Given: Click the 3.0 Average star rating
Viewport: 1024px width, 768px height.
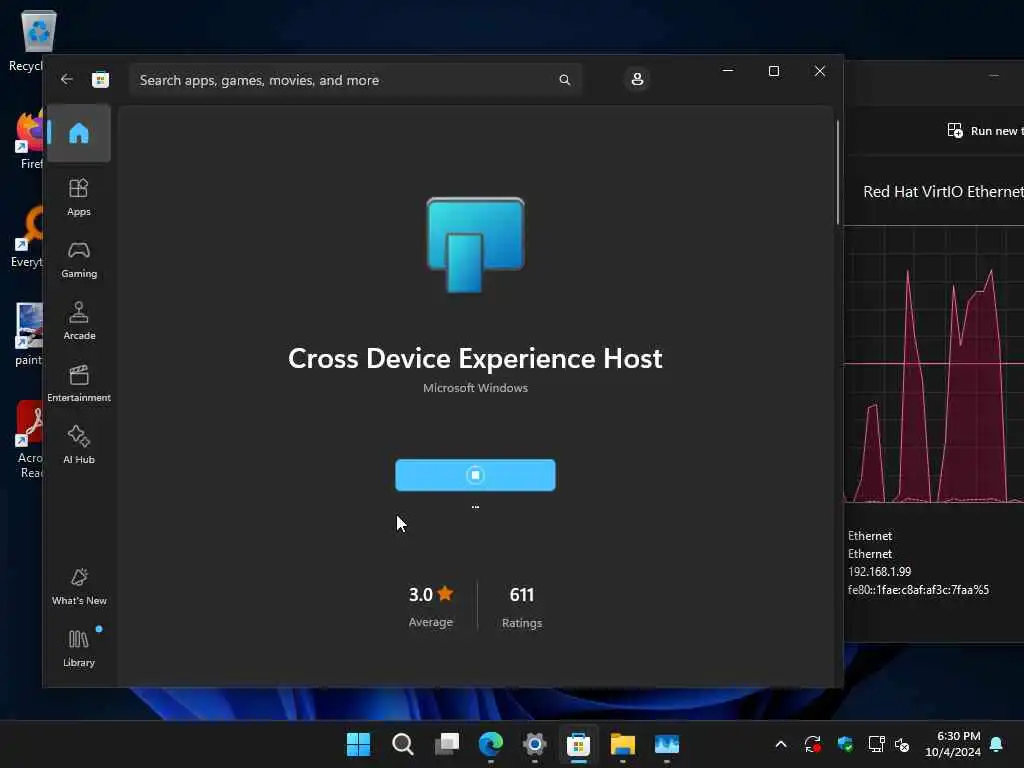Looking at the screenshot, I should 431,606.
